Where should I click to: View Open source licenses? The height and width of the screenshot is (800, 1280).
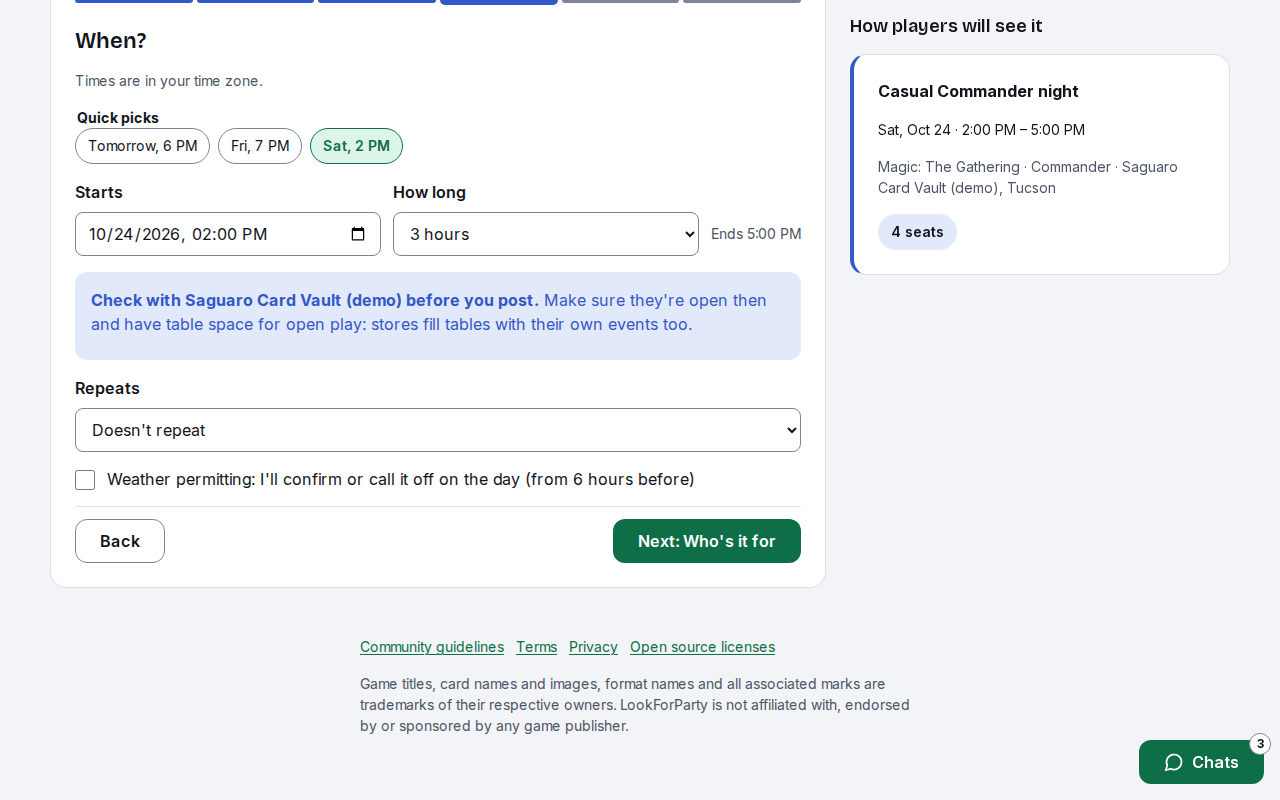point(702,647)
